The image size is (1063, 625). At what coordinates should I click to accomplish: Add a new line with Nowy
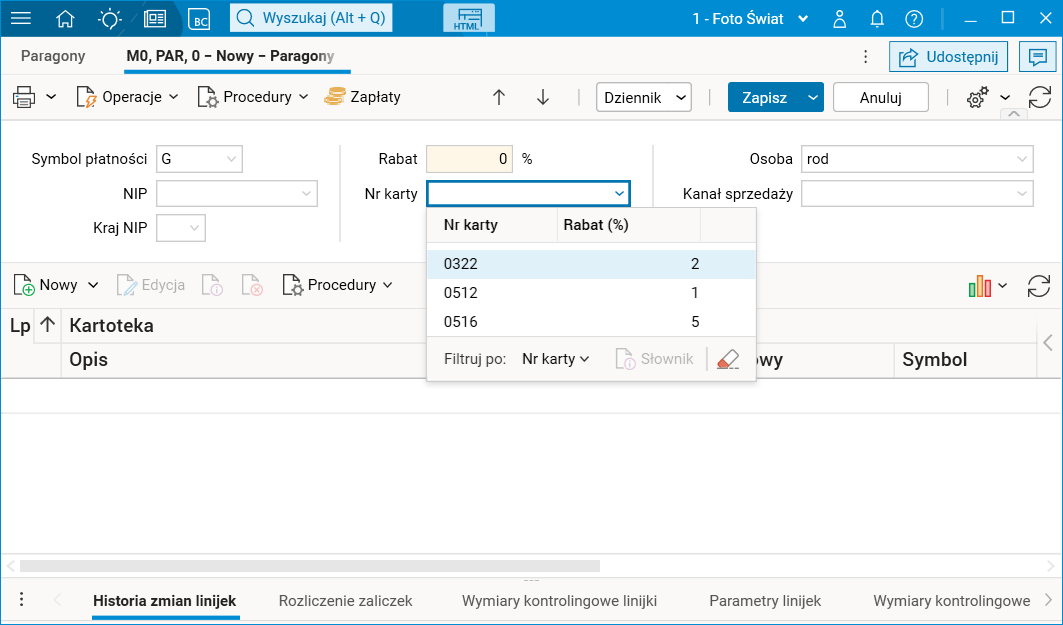point(46,285)
